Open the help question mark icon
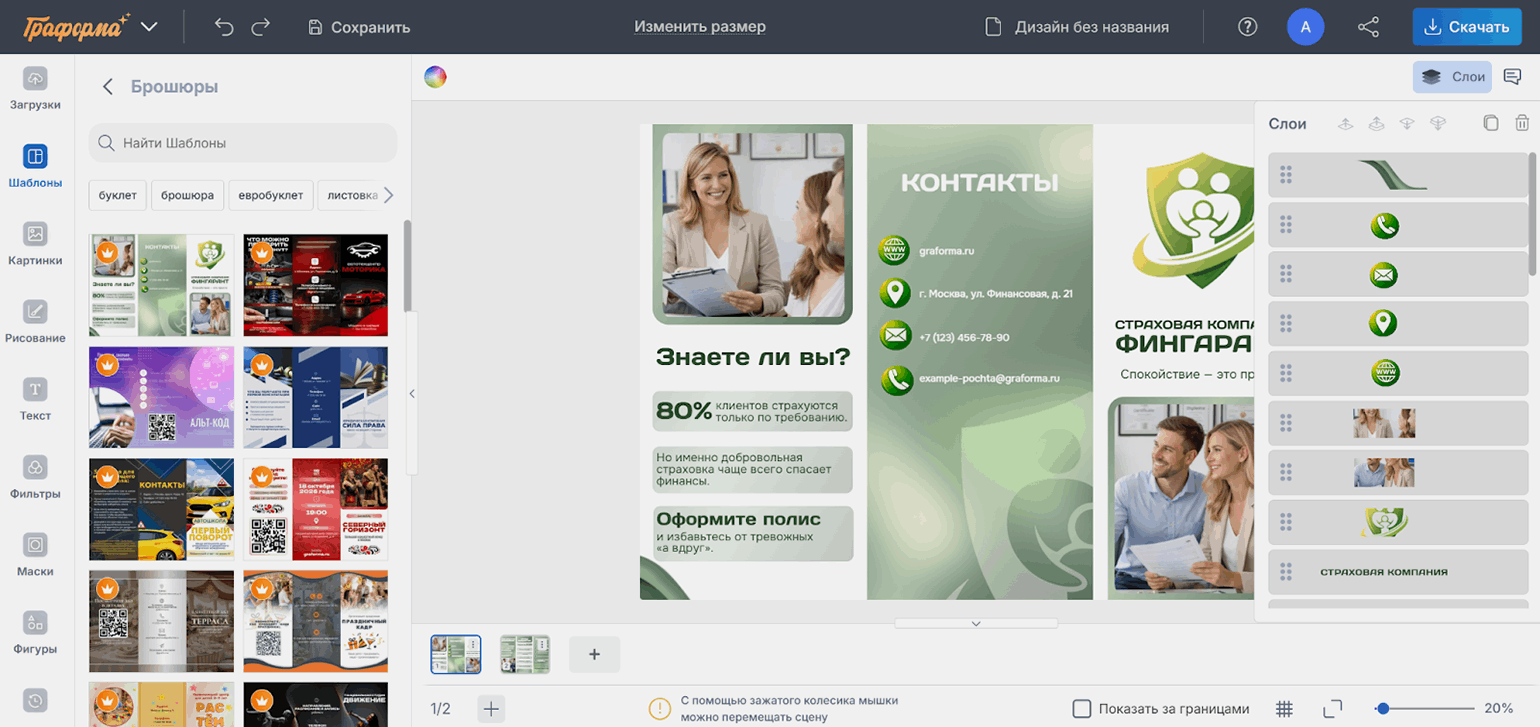 1247,27
